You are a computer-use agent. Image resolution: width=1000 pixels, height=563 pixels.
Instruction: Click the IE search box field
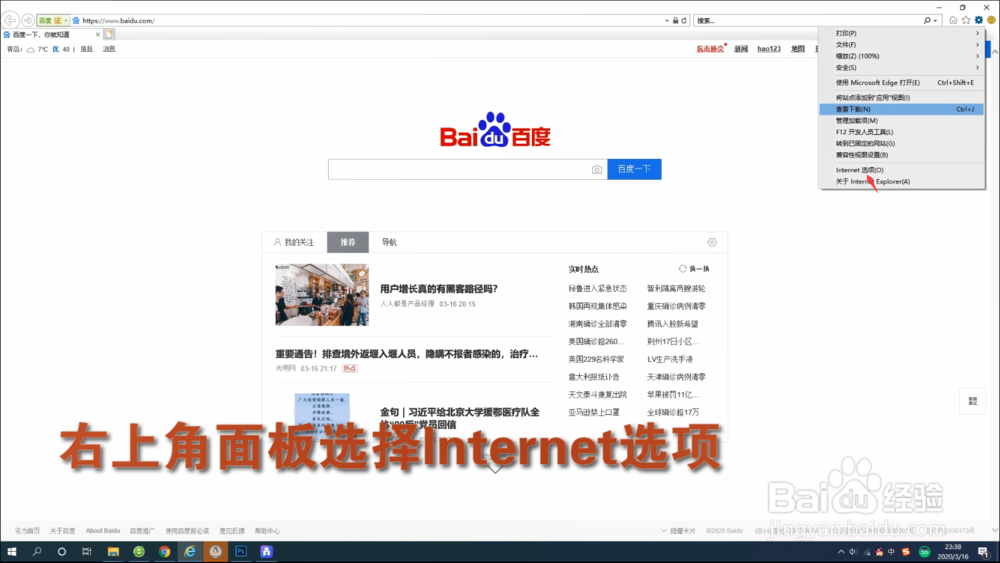(807, 20)
